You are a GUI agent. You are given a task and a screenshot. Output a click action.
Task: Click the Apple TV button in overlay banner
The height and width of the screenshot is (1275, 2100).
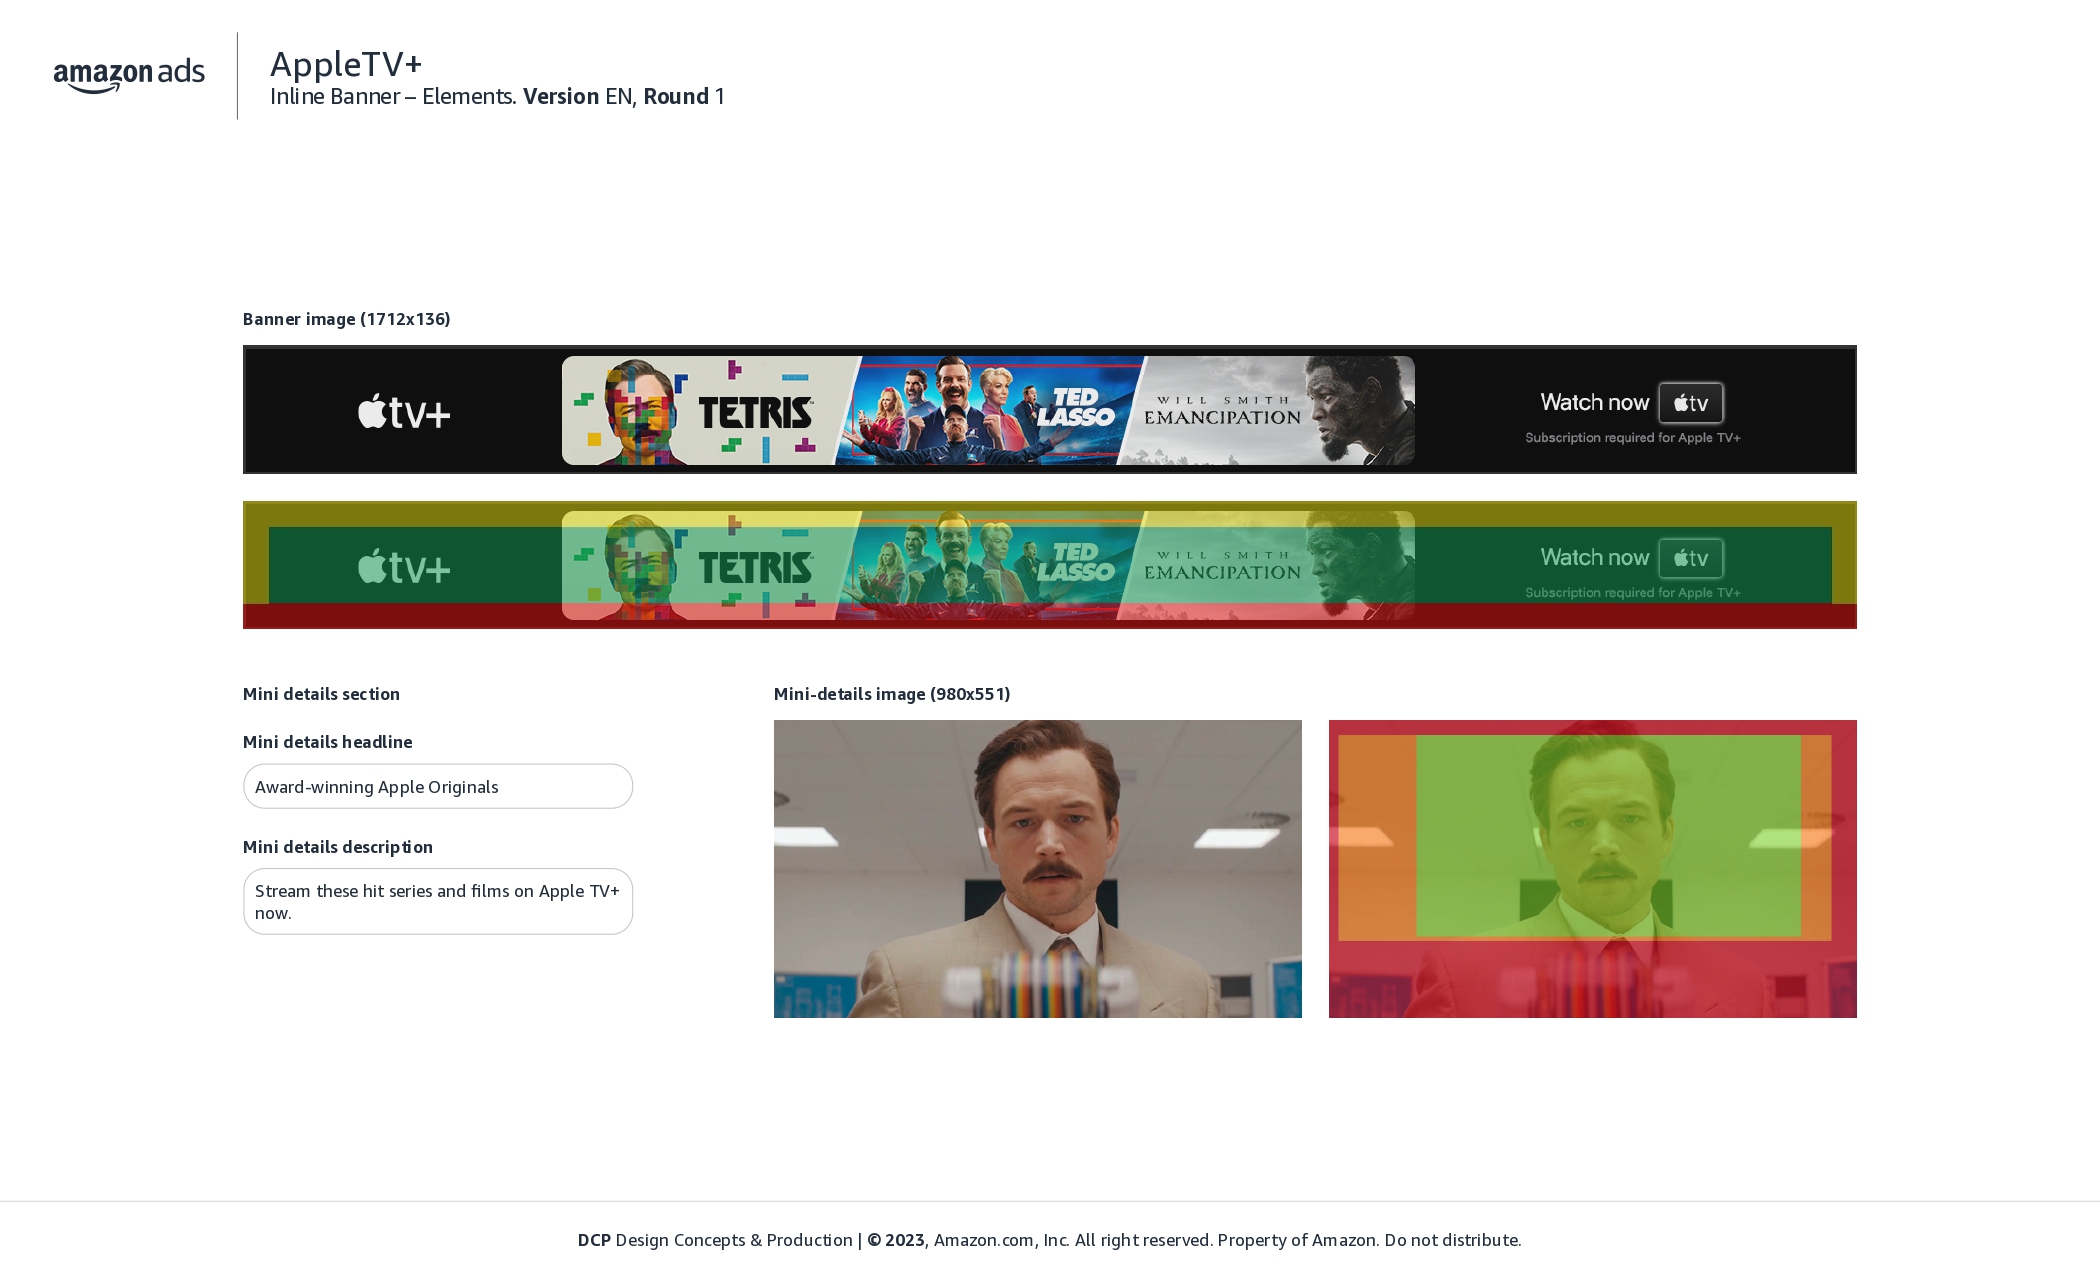pos(1691,558)
